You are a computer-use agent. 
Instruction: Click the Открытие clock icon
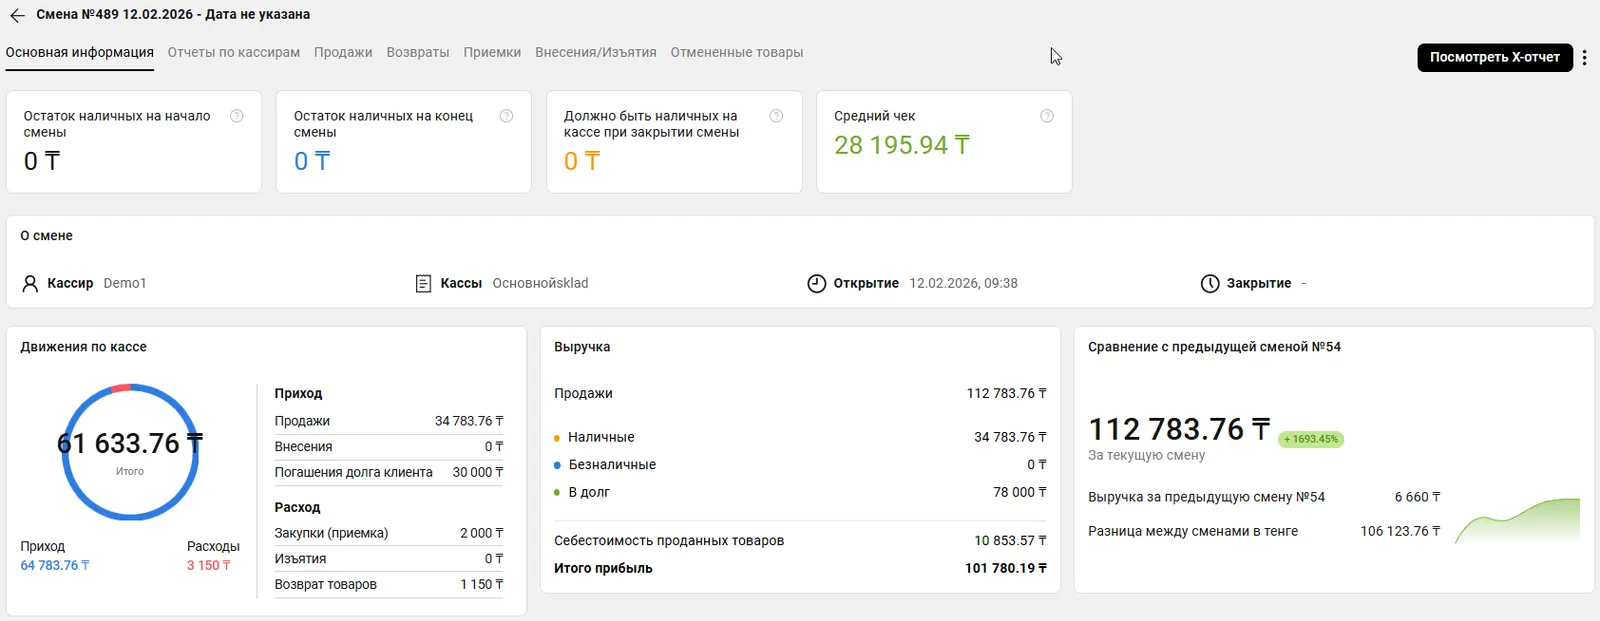816,284
